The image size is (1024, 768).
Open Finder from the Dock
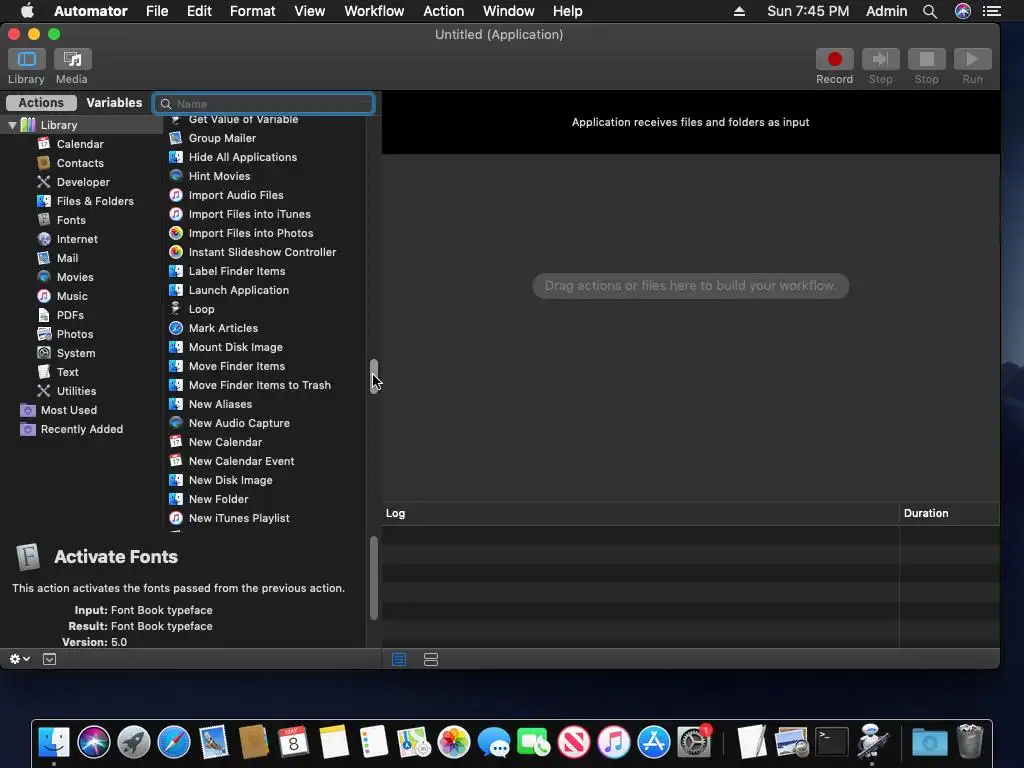[x=54, y=743]
